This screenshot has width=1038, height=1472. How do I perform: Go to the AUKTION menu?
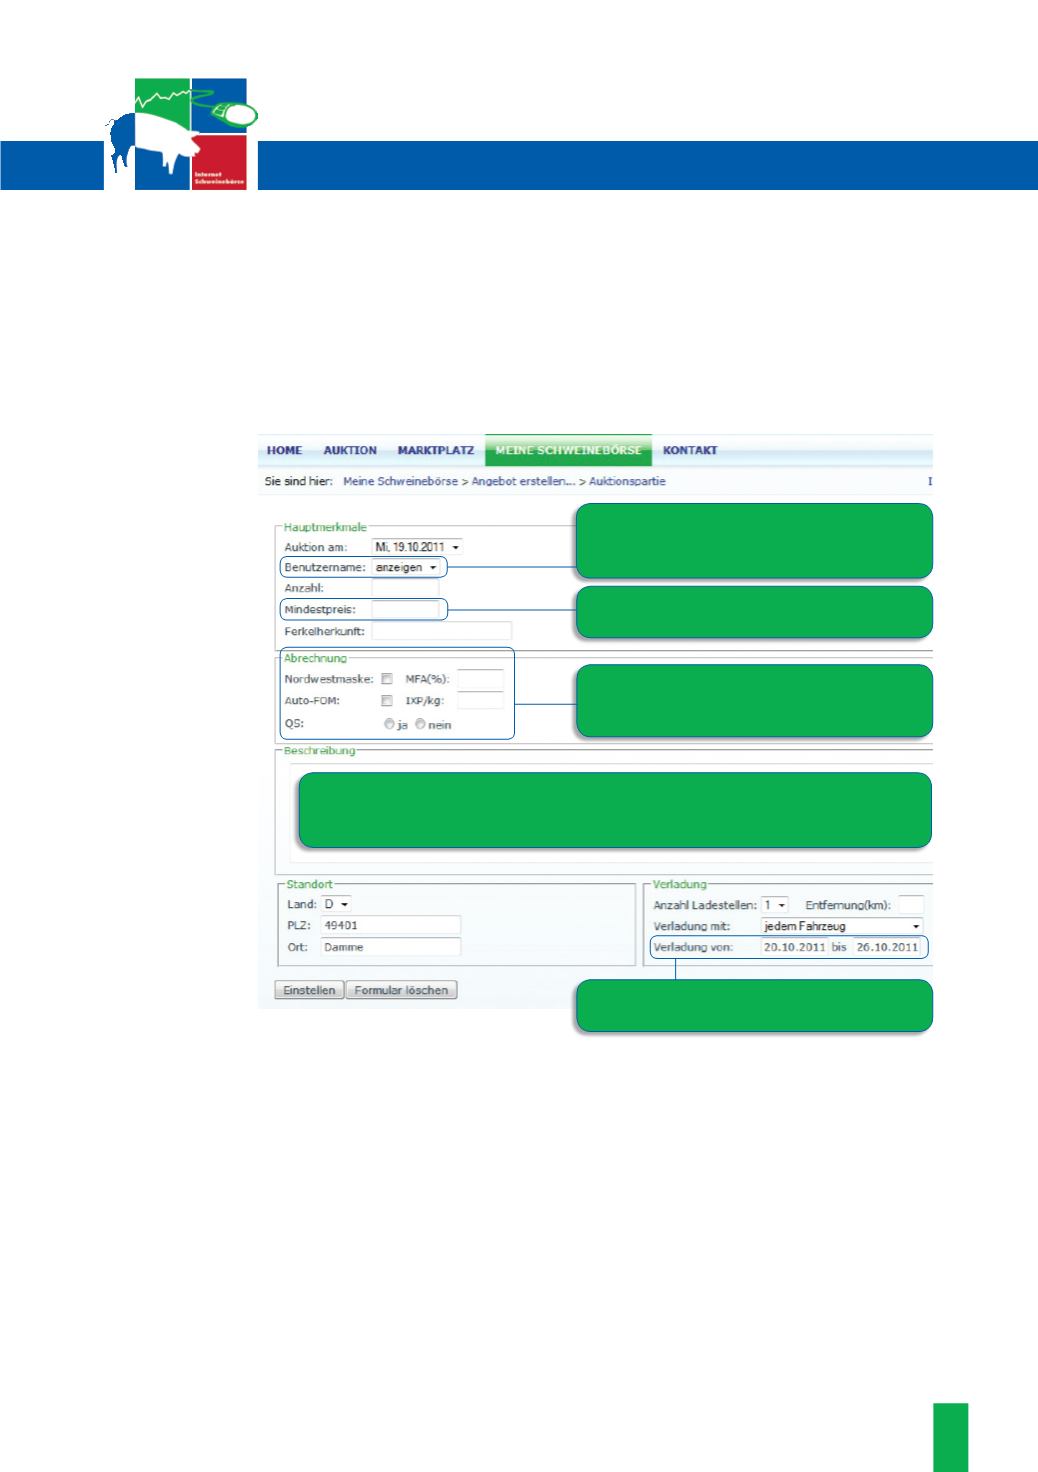pos(350,451)
